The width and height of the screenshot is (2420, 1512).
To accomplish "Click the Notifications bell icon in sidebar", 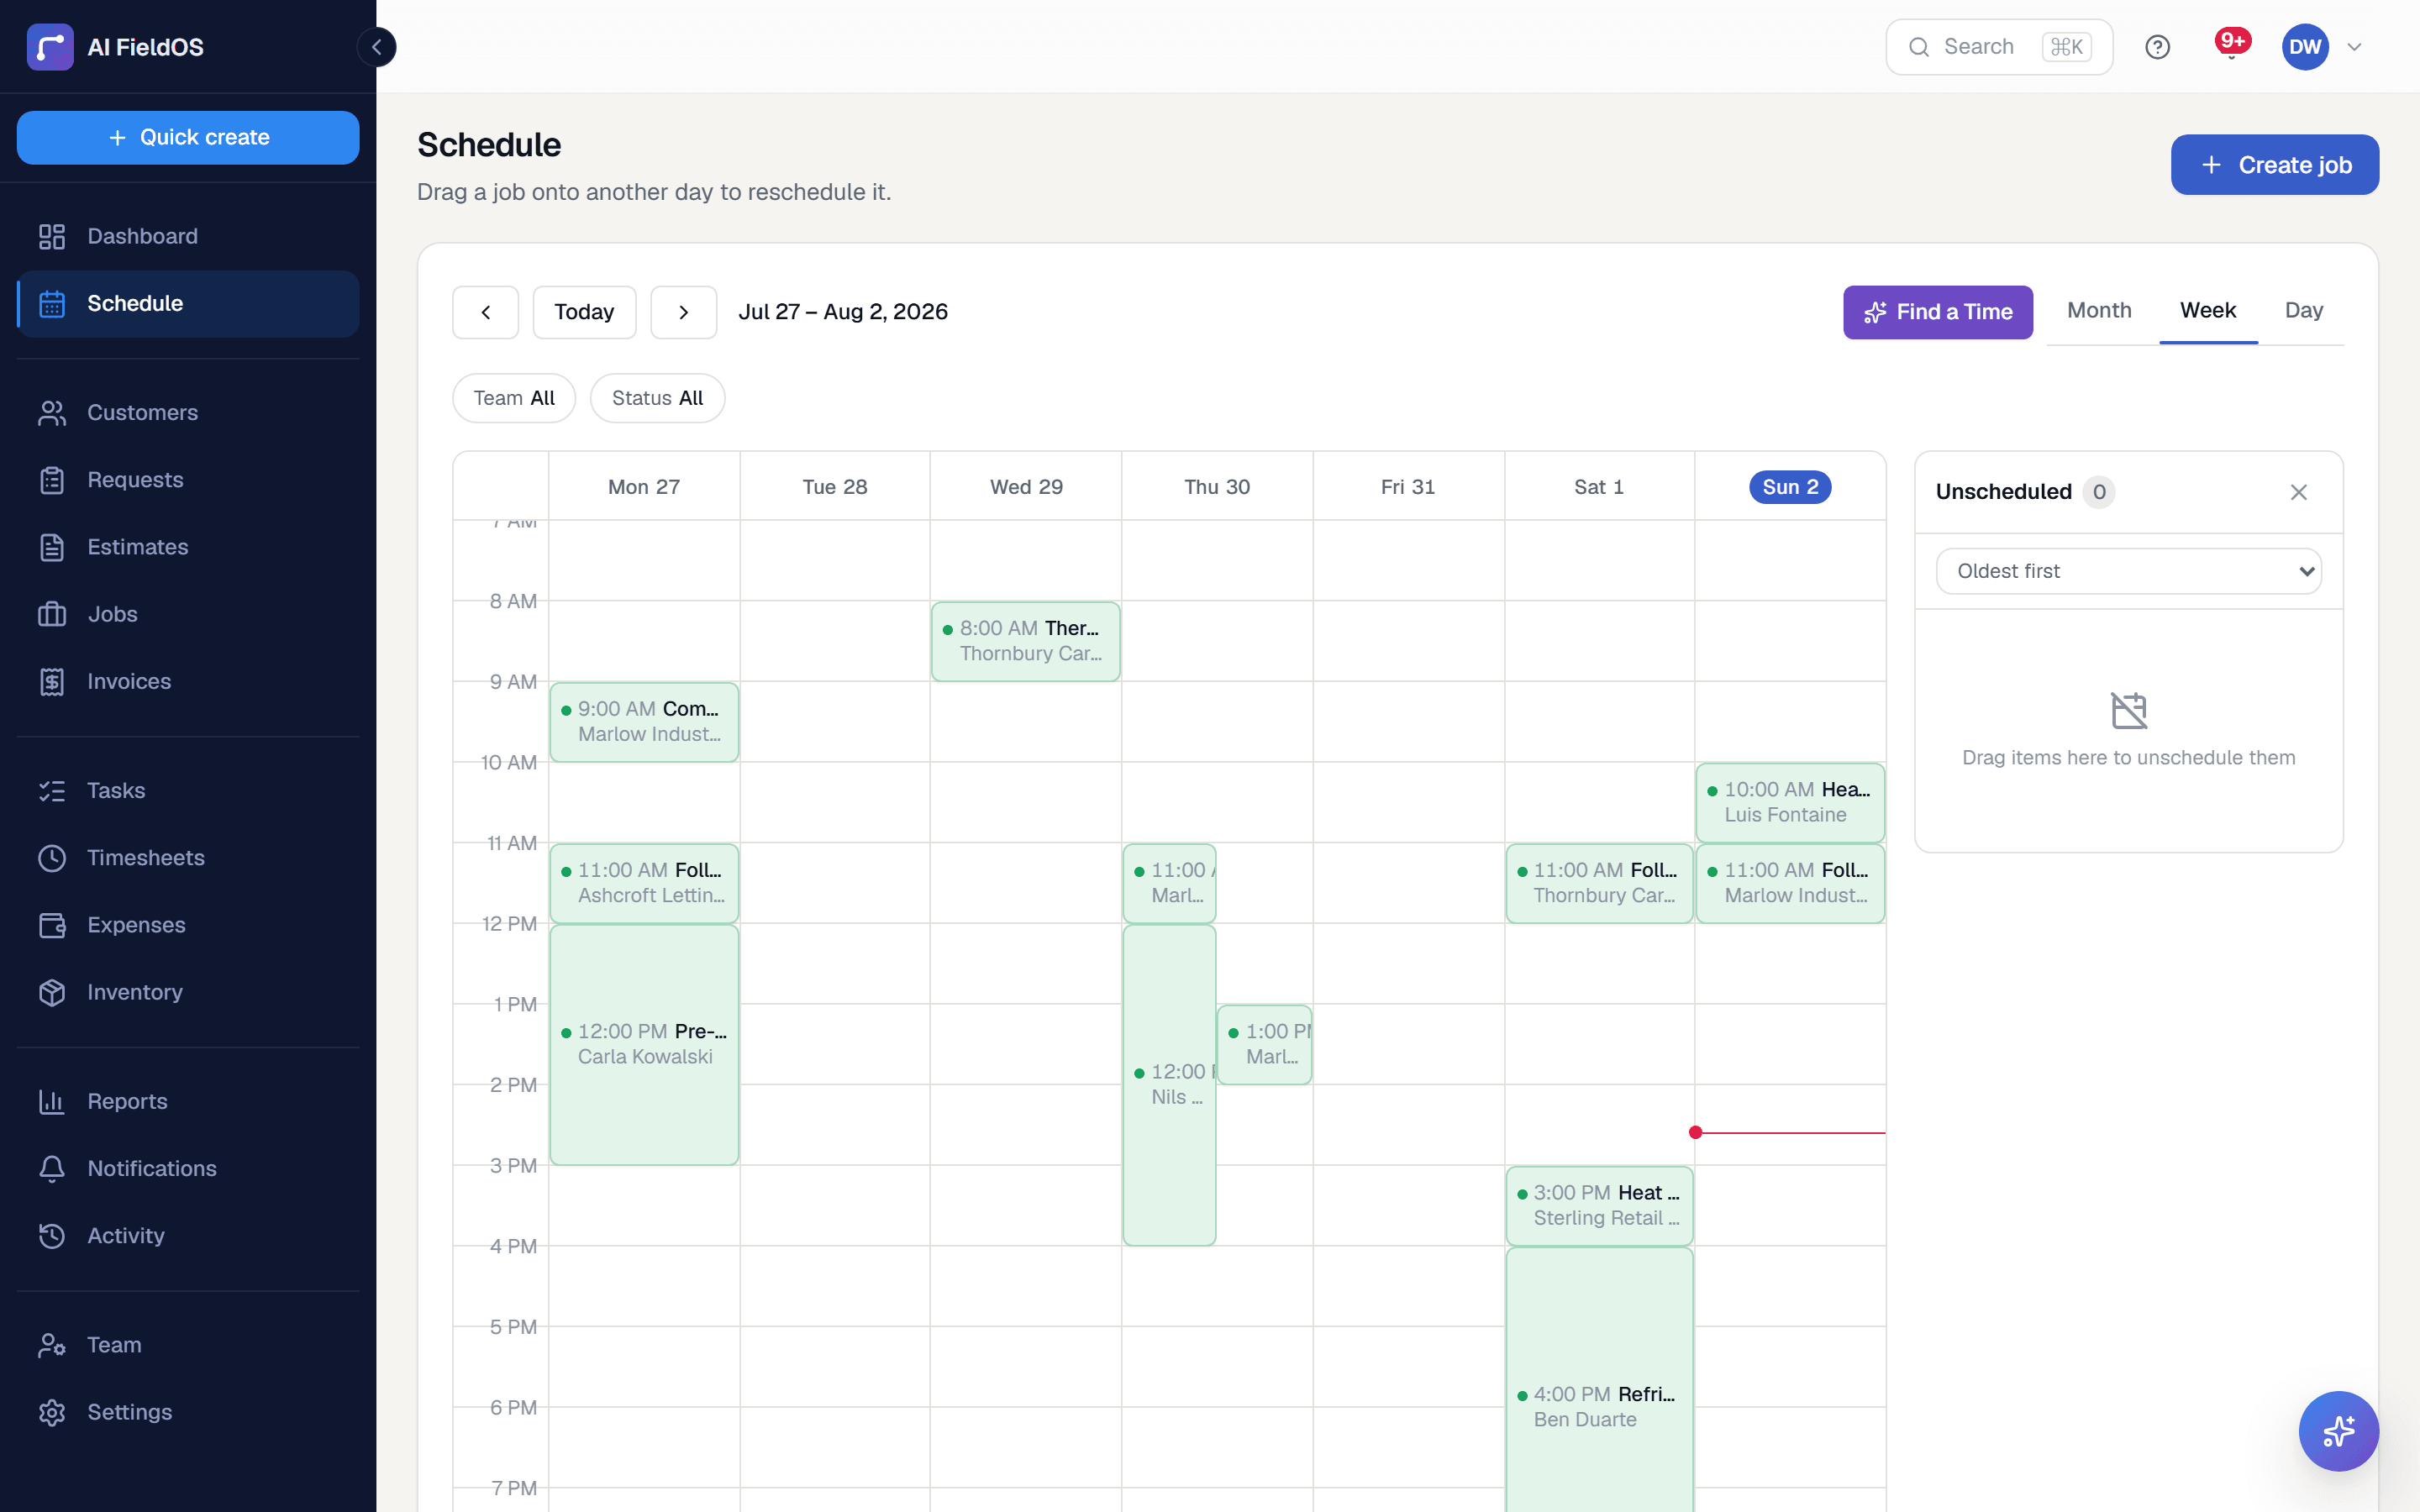I will click(52, 1168).
